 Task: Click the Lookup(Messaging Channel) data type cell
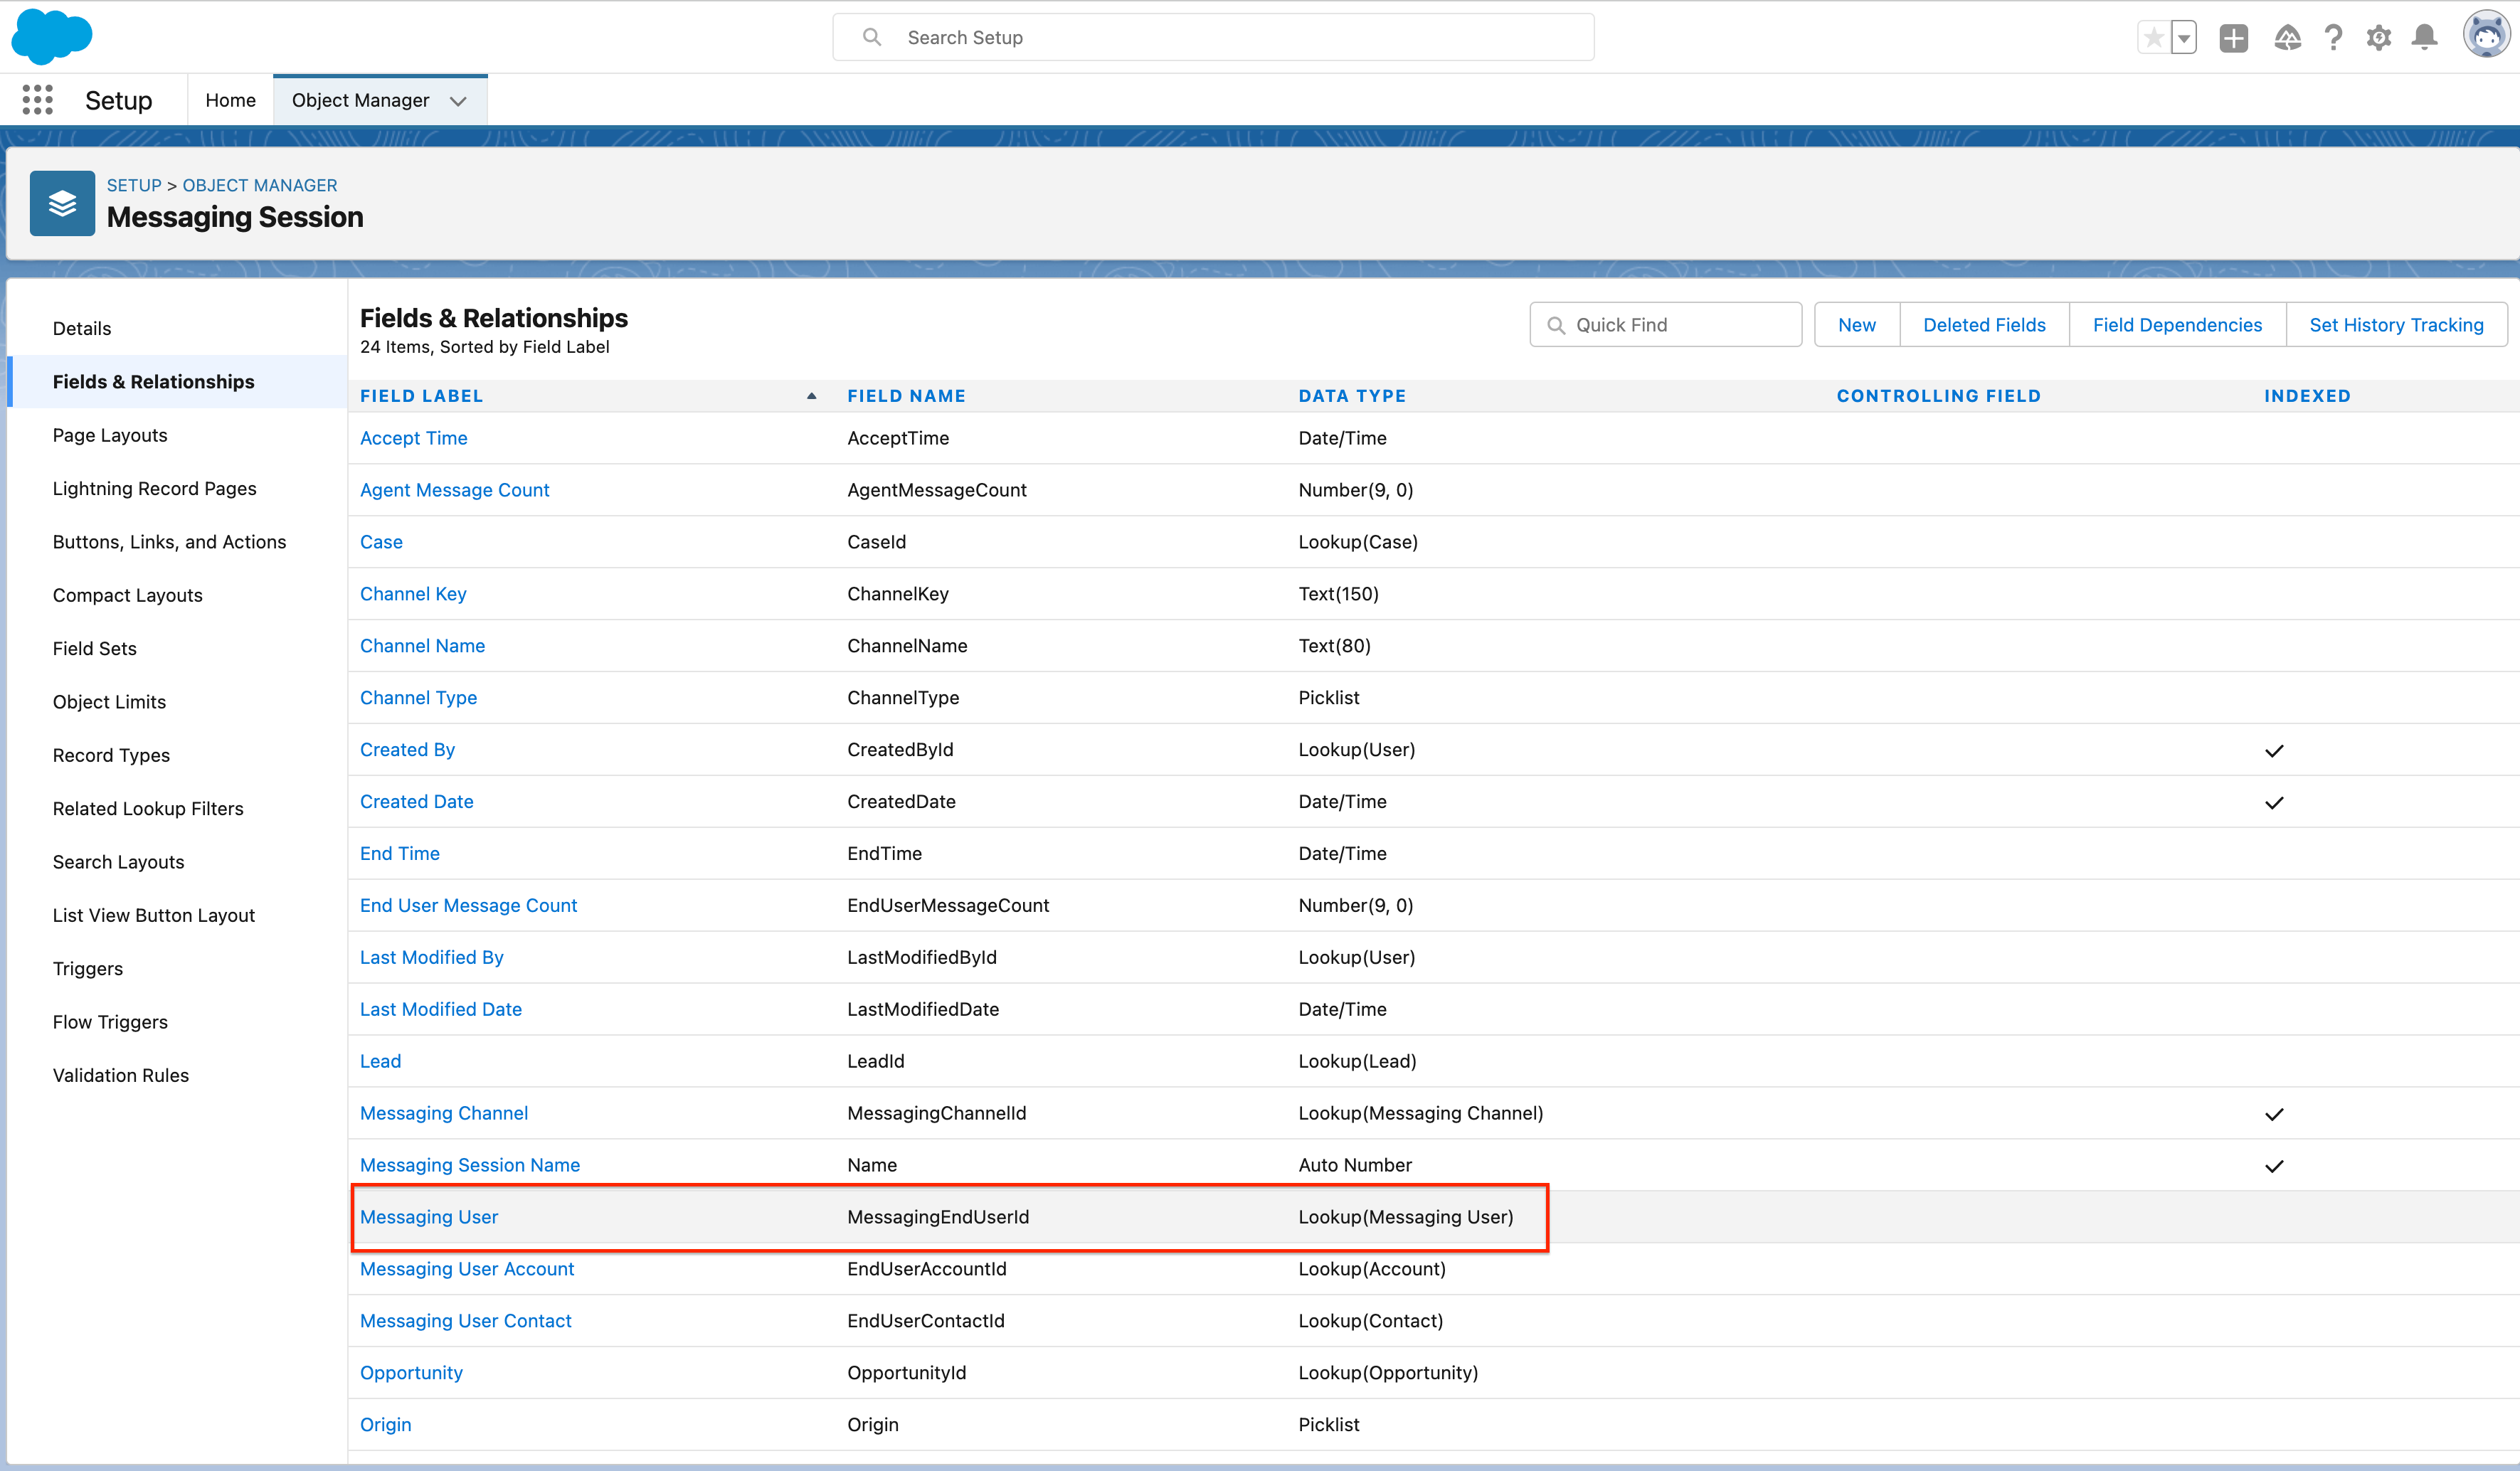(x=1420, y=1113)
